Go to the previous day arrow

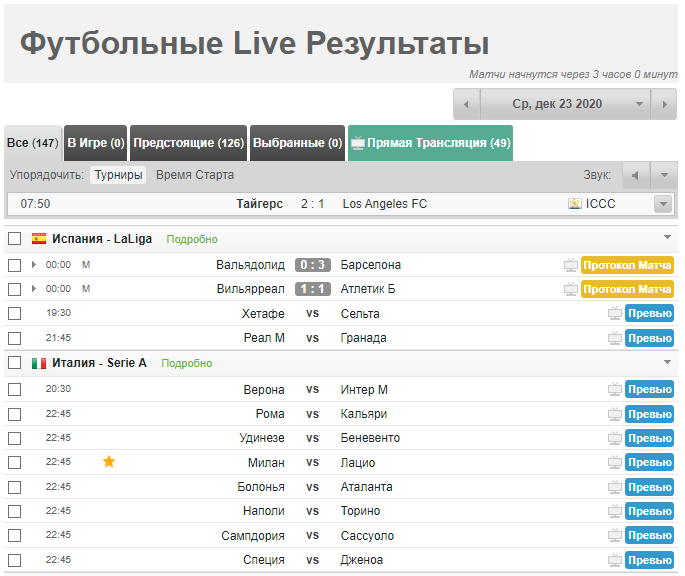click(x=467, y=104)
